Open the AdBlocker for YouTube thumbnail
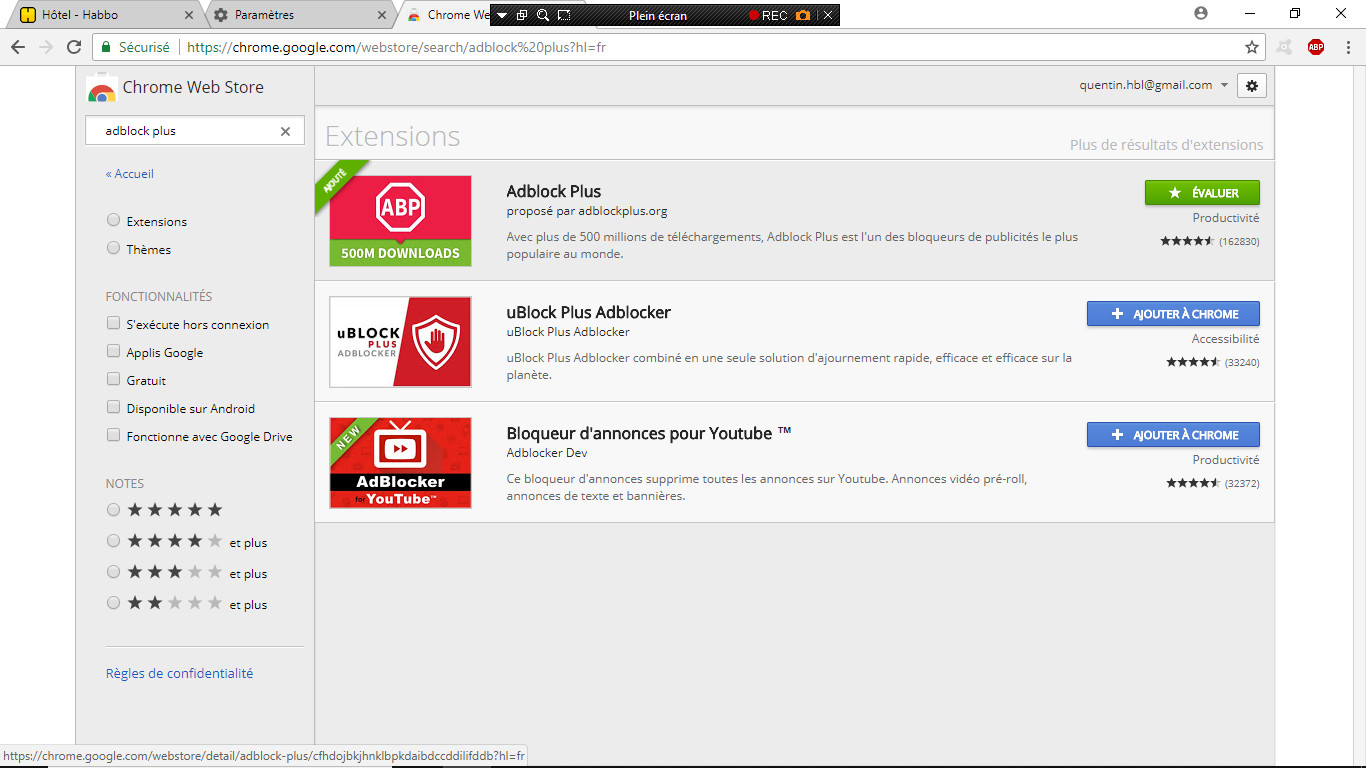 point(400,463)
